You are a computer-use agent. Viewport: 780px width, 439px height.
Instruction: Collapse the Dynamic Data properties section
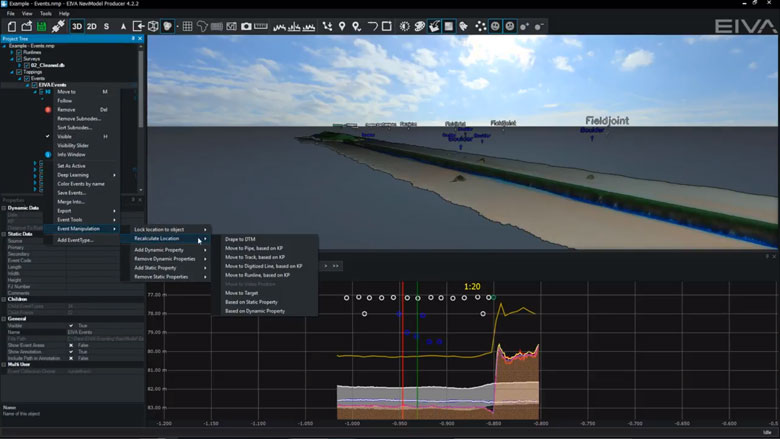(x=4, y=207)
